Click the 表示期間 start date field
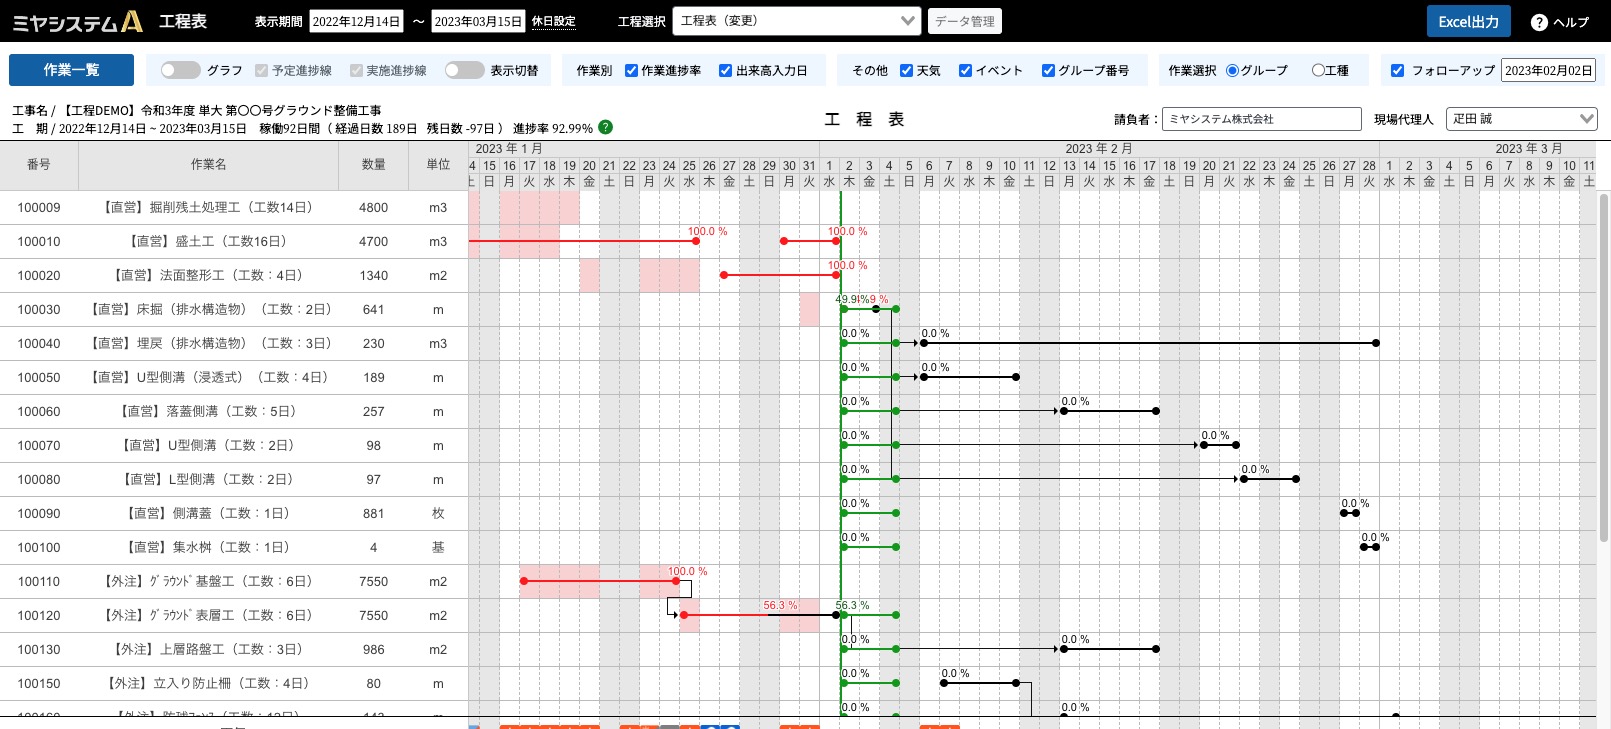This screenshot has width=1611, height=729. (x=357, y=21)
